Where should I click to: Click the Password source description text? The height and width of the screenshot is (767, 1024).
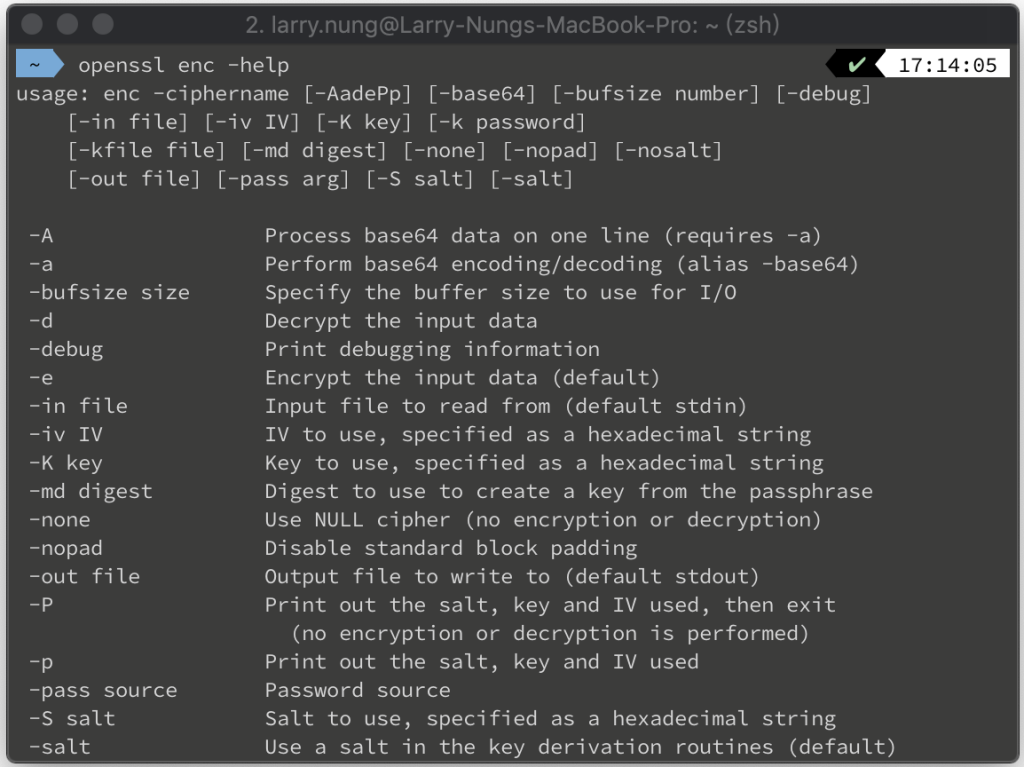tap(357, 690)
